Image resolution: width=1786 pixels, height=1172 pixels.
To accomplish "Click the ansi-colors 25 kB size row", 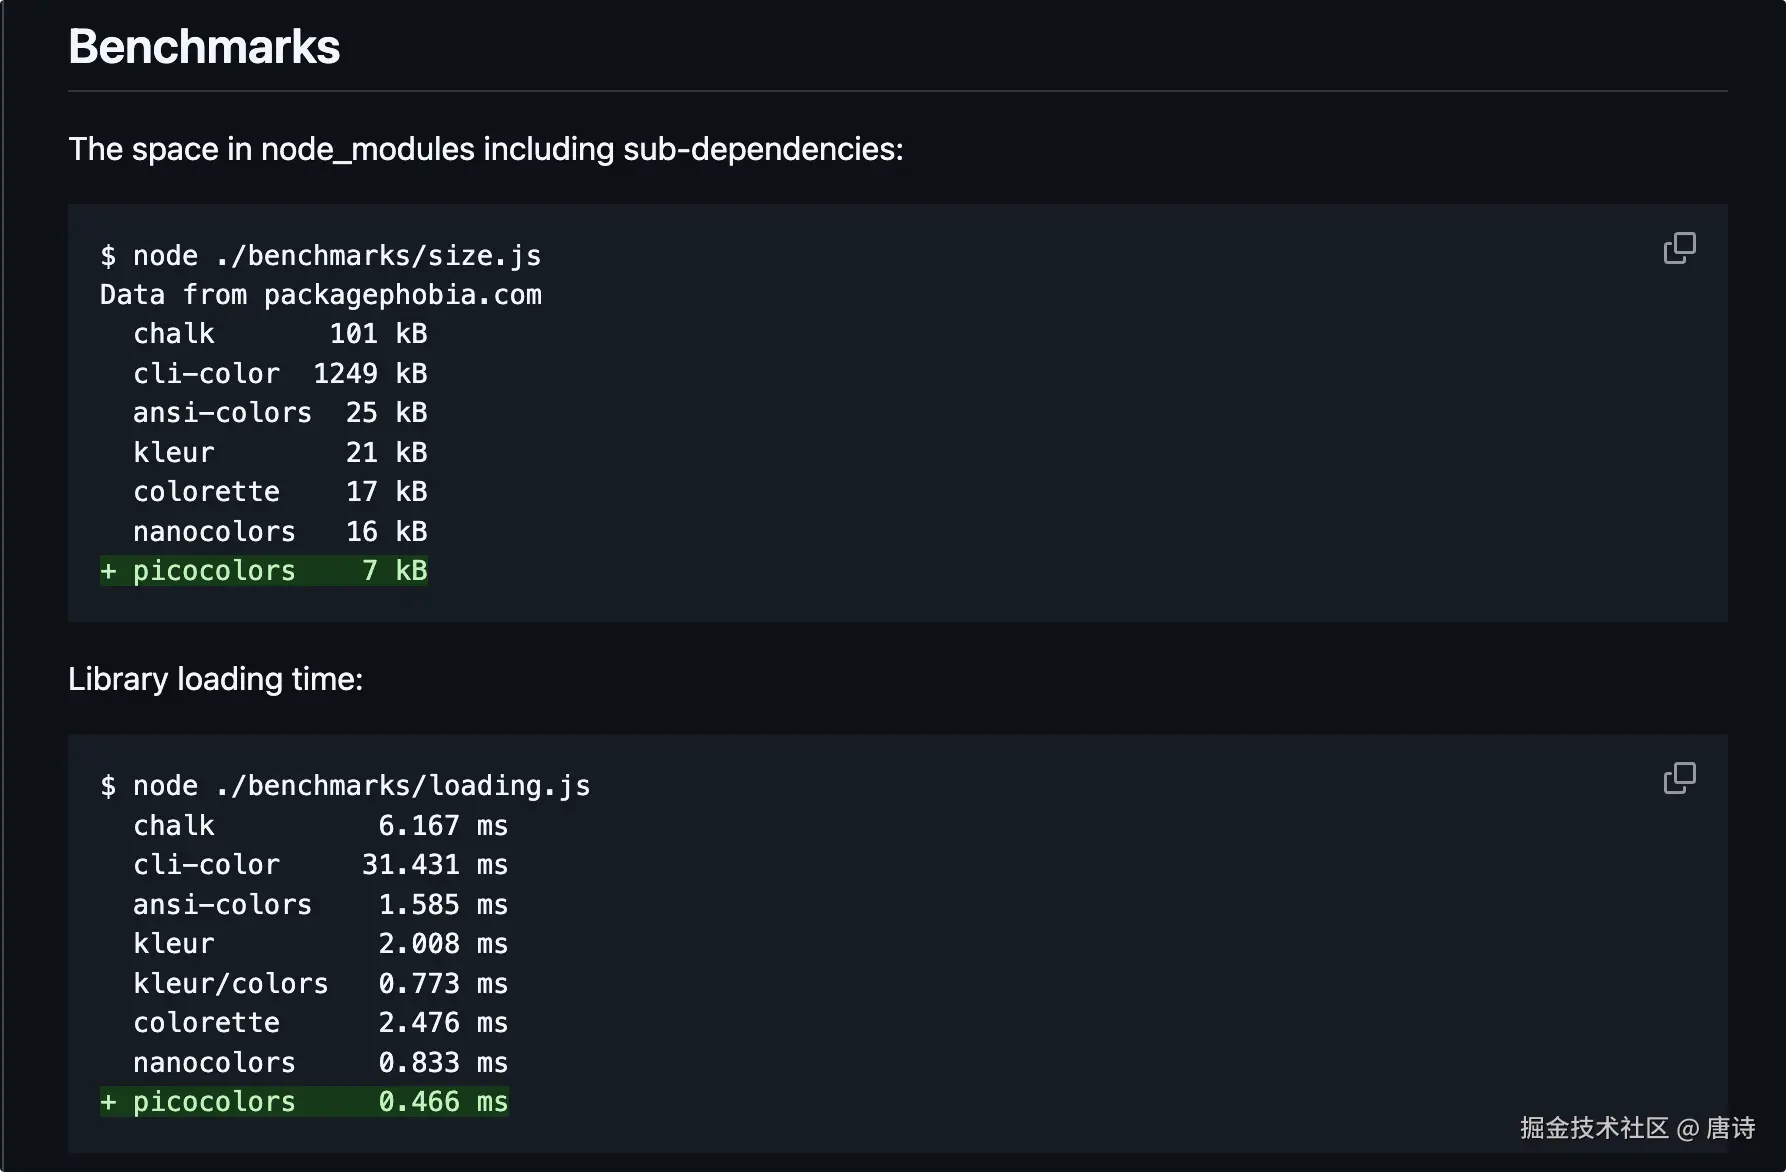I will pos(280,413).
